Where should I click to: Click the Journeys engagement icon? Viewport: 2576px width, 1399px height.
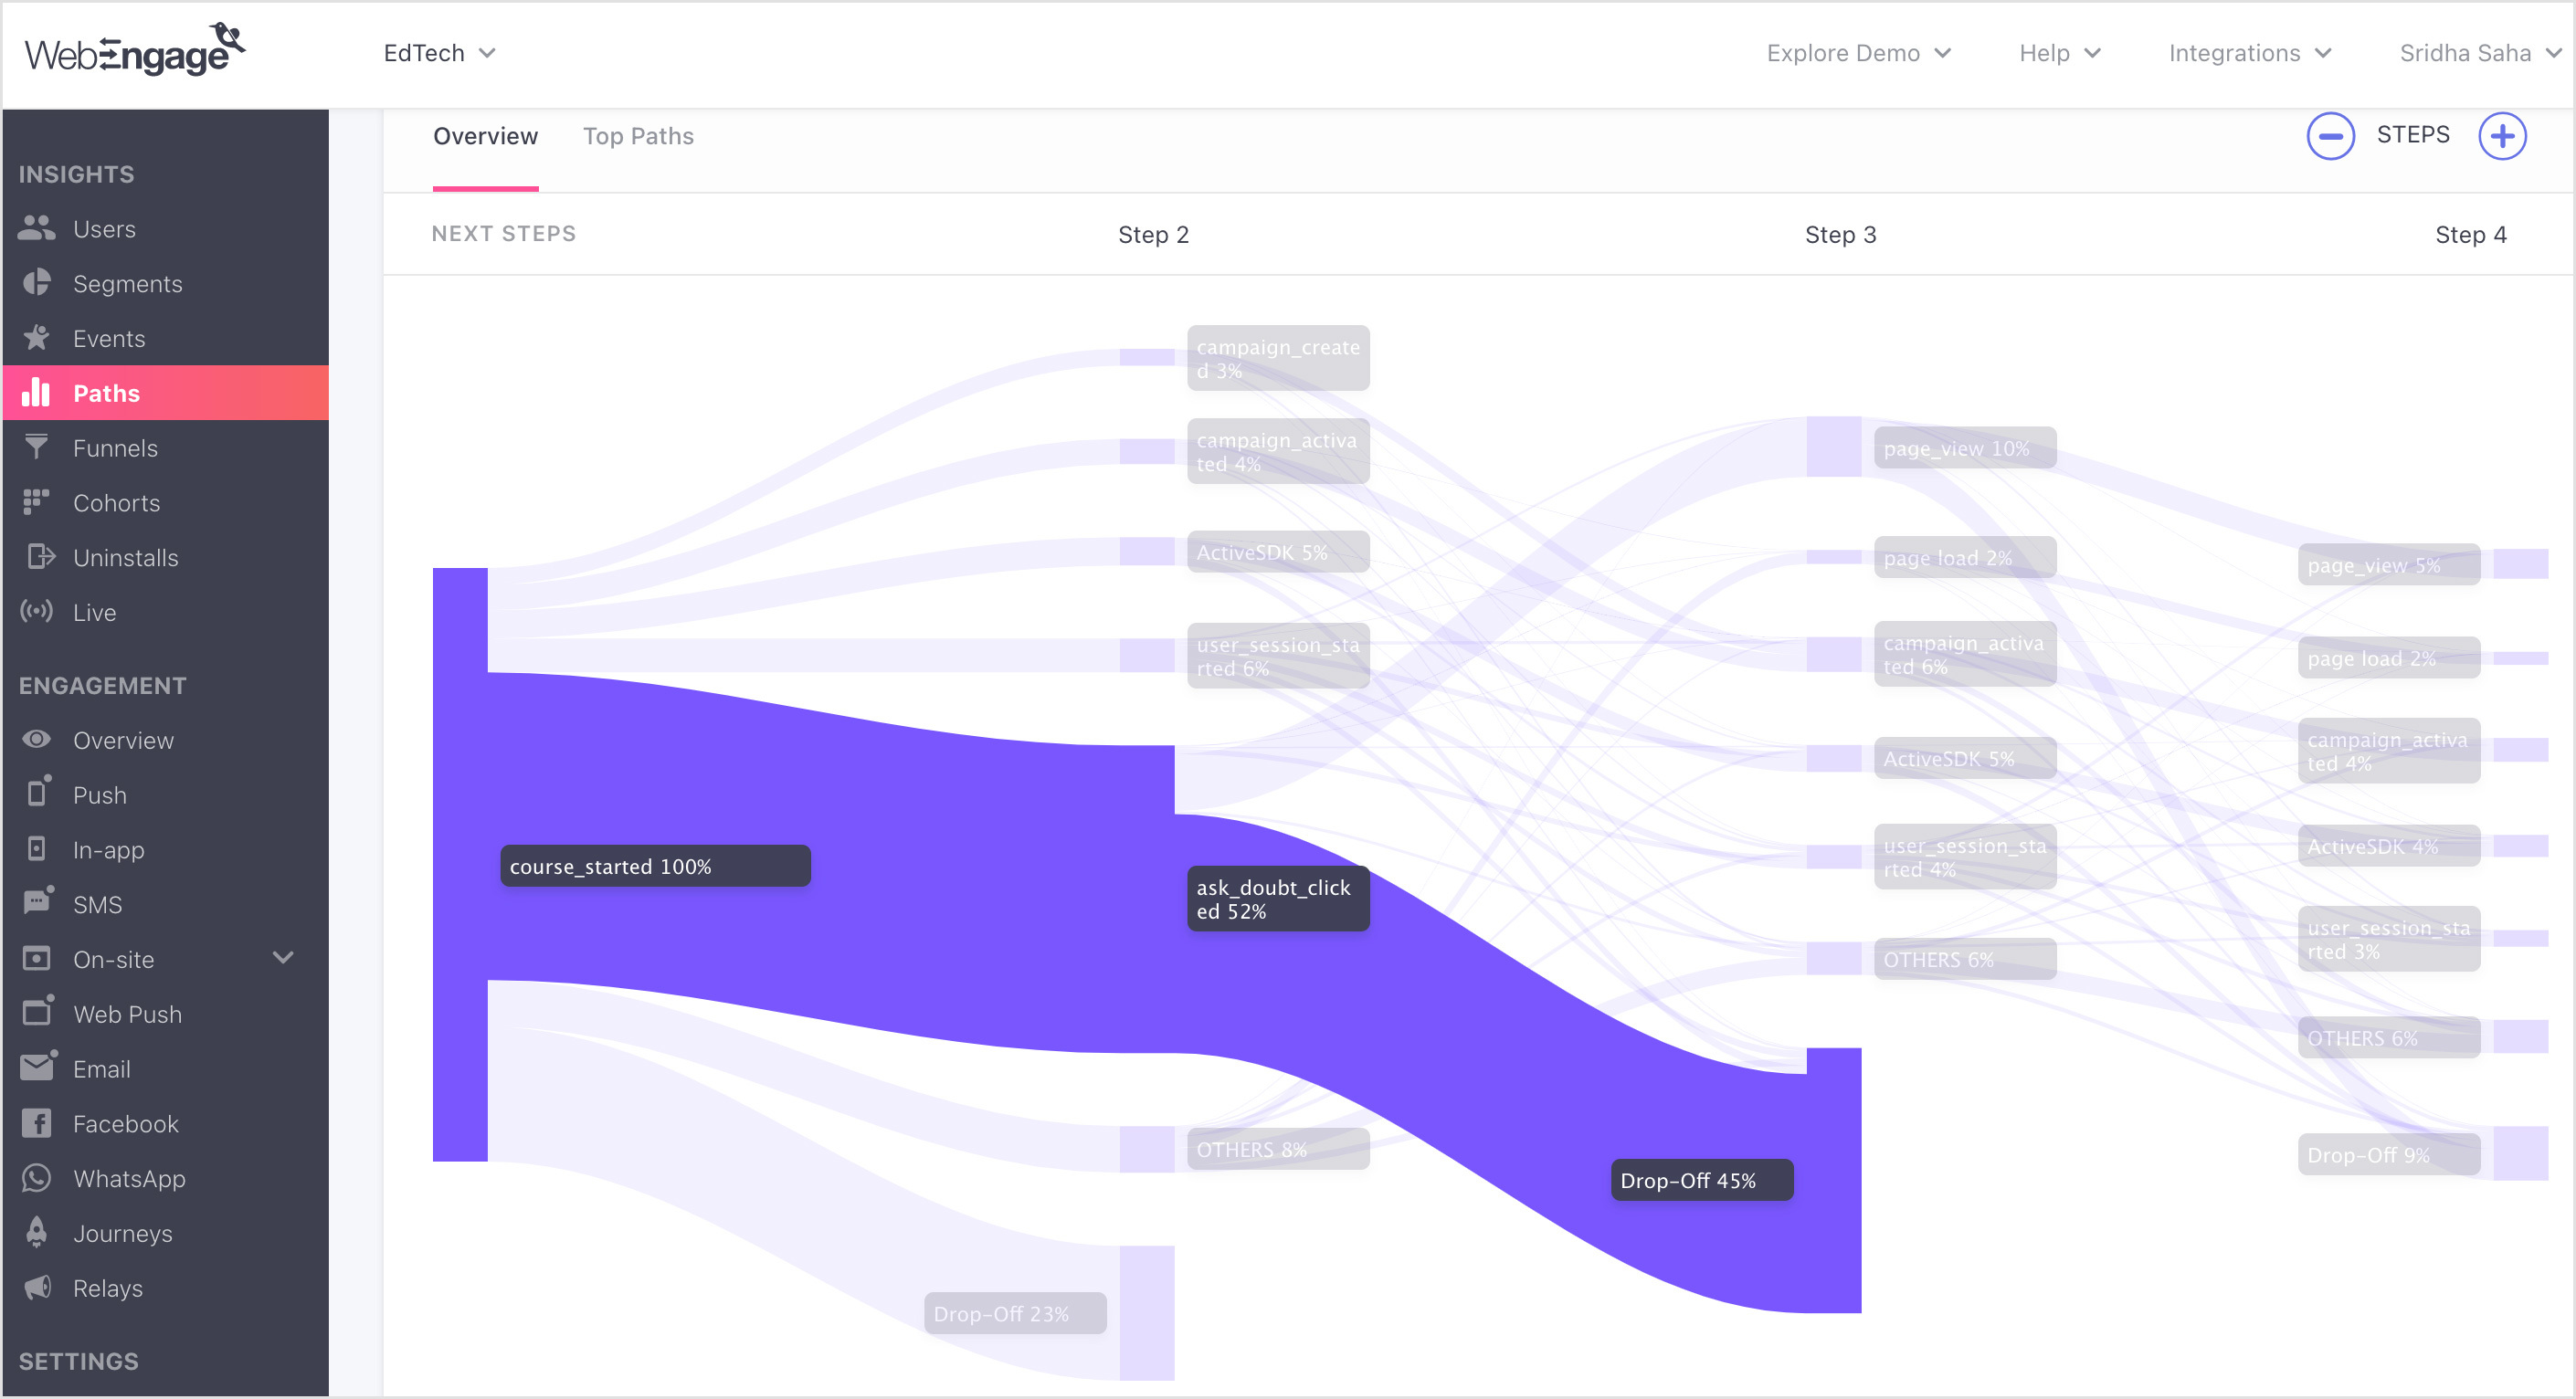(37, 1233)
